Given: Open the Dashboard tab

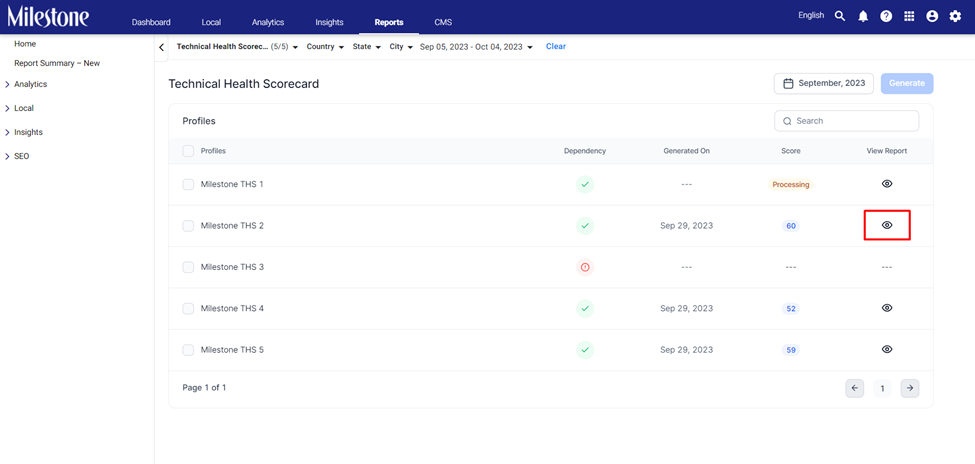Looking at the screenshot, I should pyautogui.click(x=151, y=22).
